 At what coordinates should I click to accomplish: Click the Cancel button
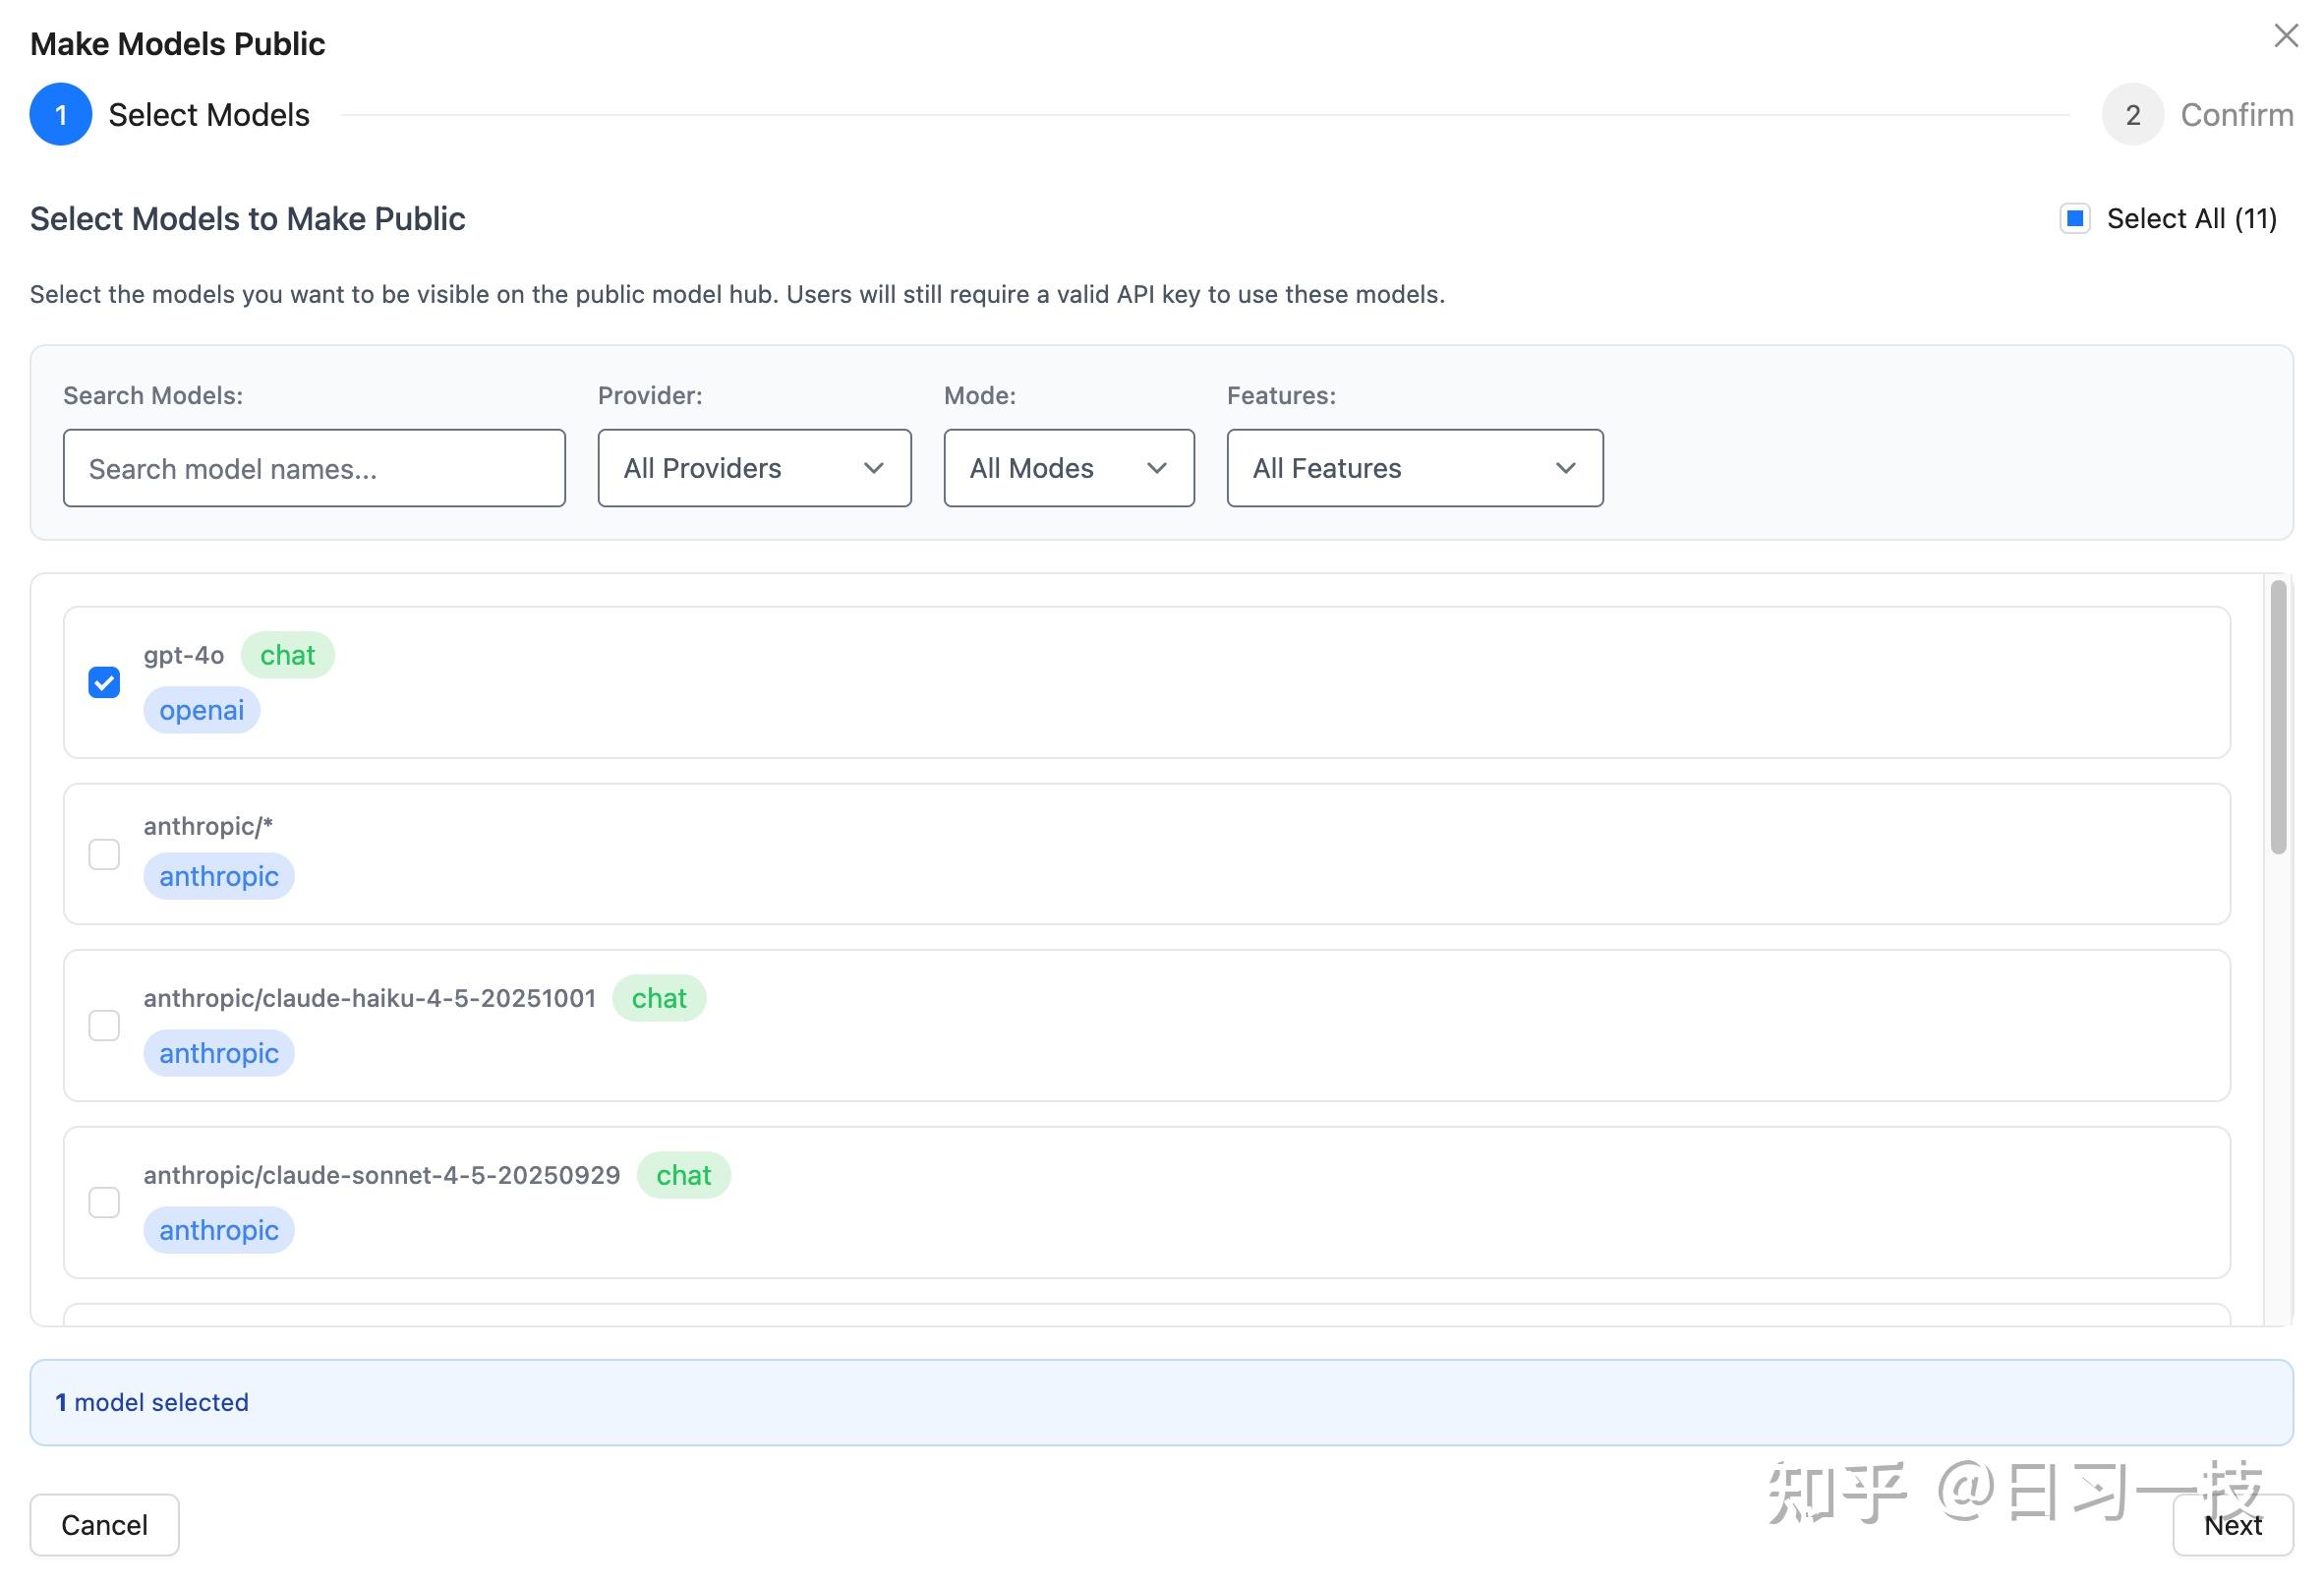point(104,1525)
